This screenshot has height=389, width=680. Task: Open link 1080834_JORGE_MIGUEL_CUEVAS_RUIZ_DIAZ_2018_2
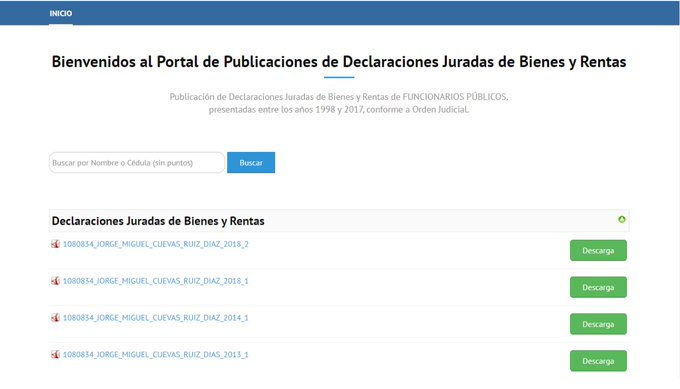156,244
